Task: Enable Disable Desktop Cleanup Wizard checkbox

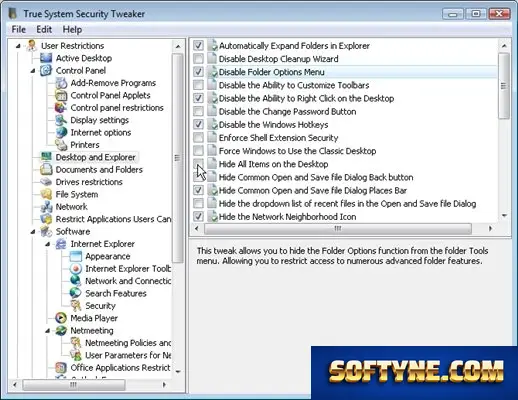Action: (198, 59)
